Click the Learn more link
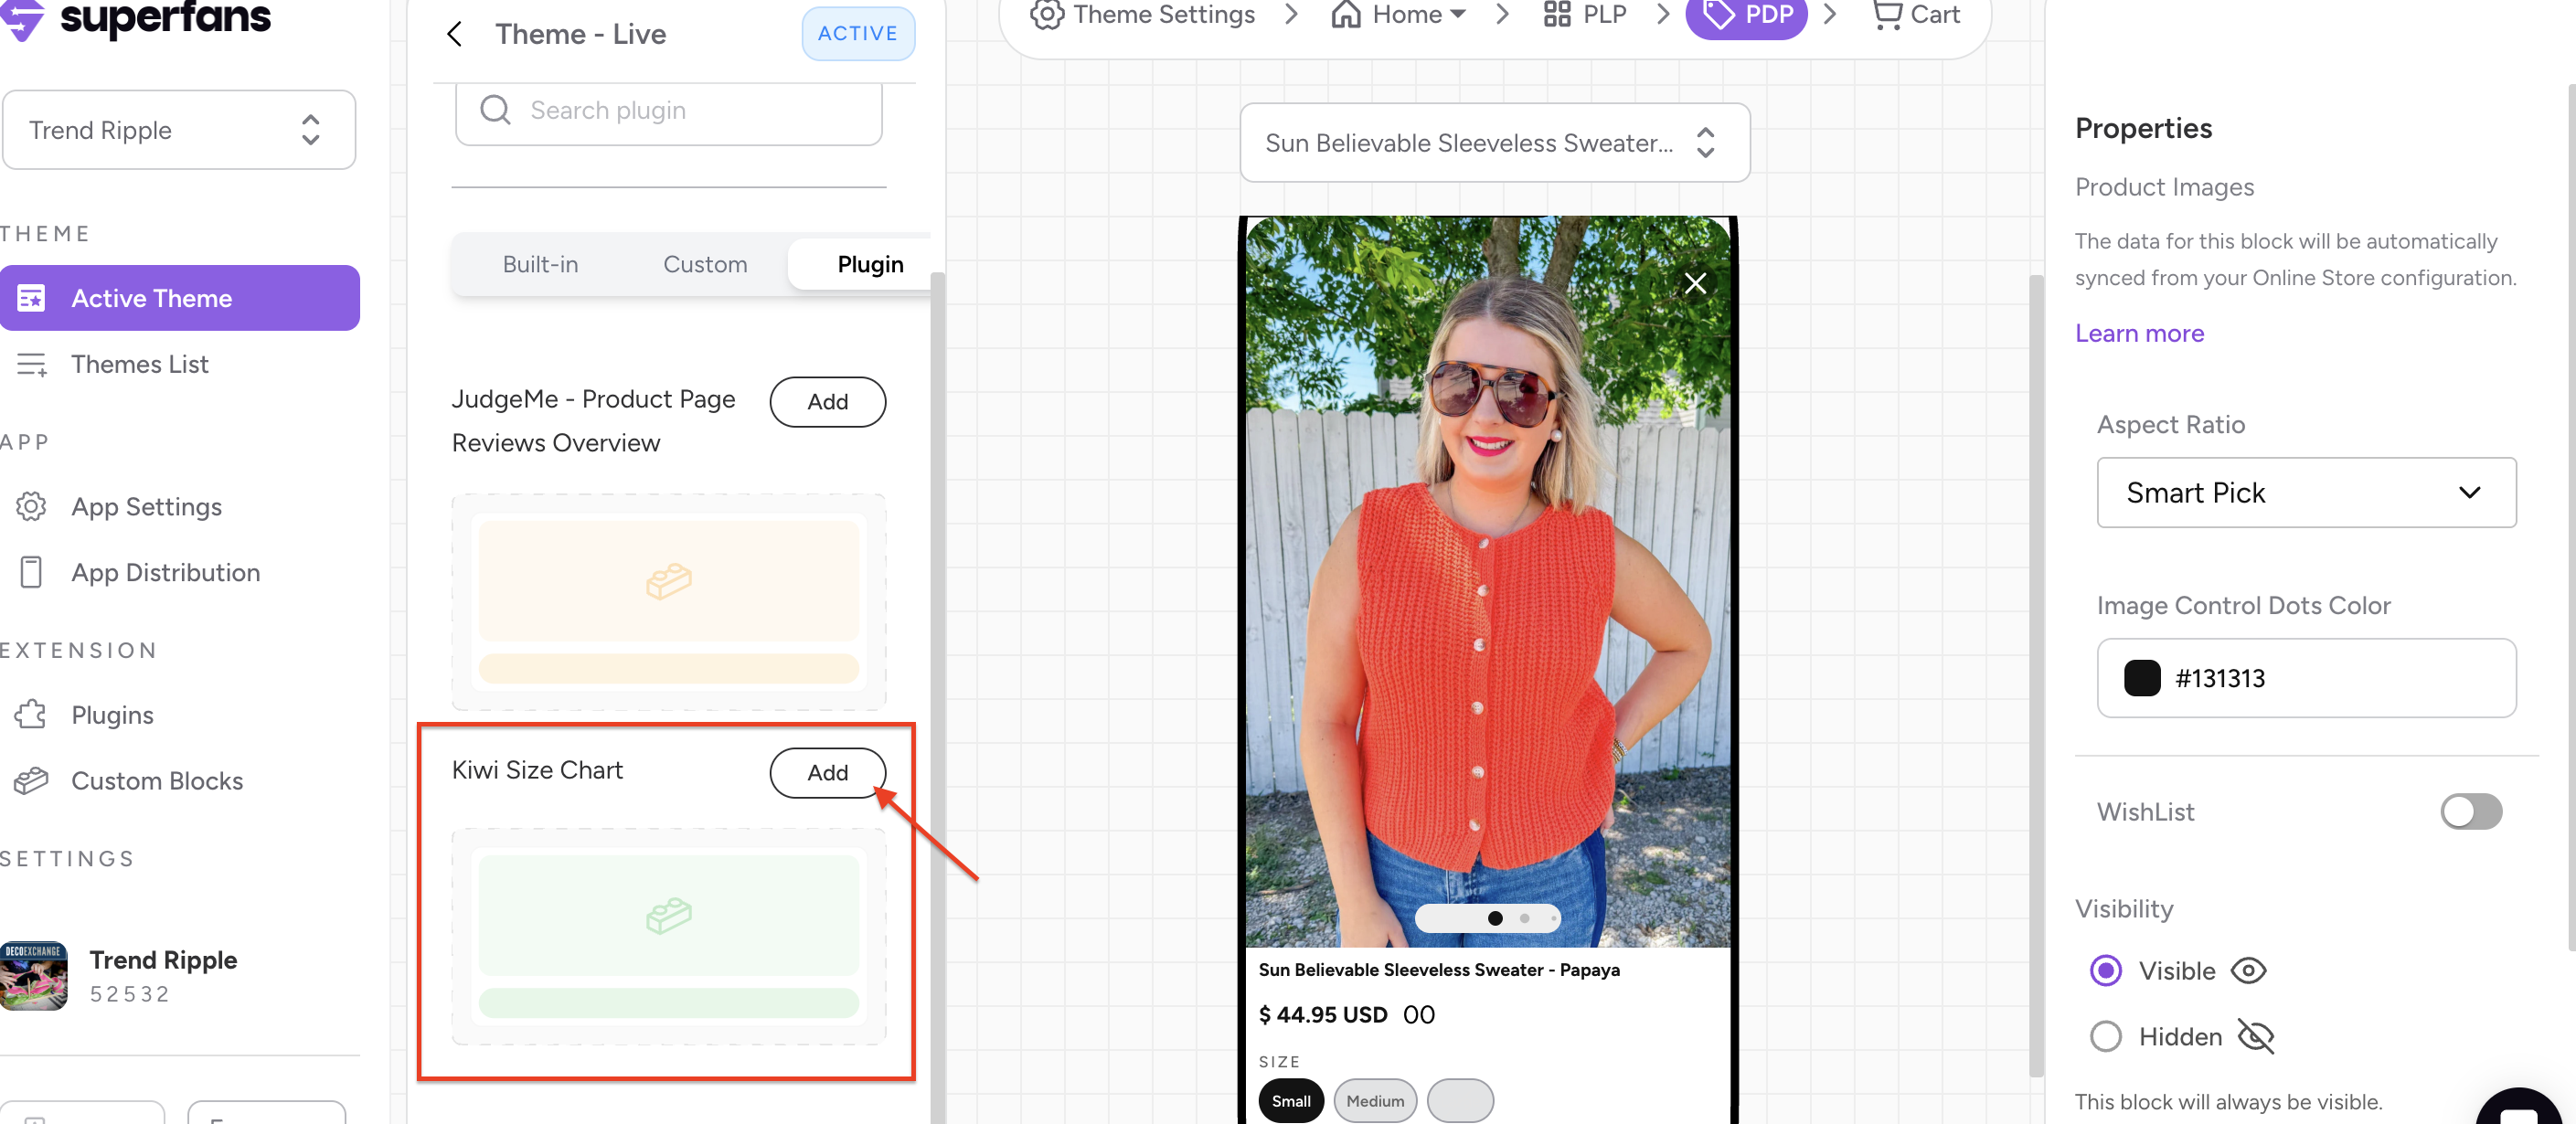The width and height of the screenshot is (2576, 1124). 2138,333
